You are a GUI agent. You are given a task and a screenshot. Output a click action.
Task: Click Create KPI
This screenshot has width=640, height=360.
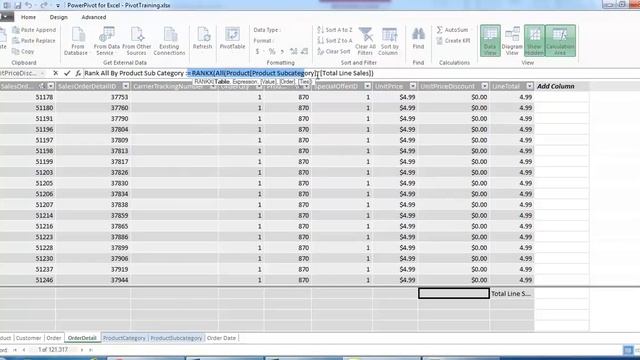point(453,40)
